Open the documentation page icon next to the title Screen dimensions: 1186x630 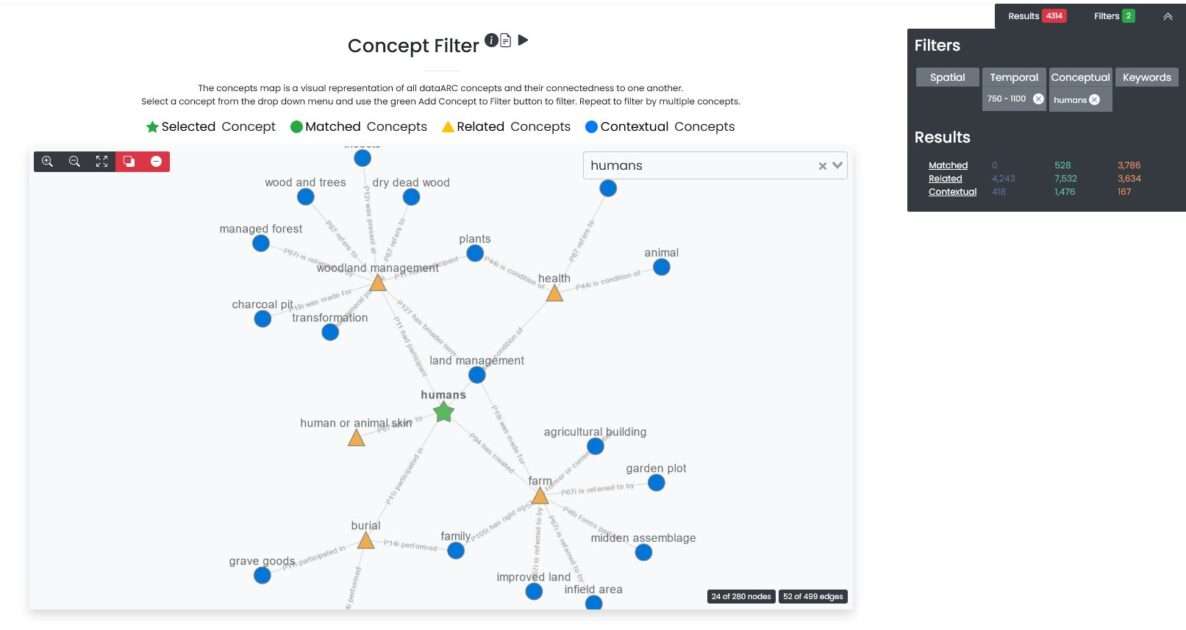(x=505, y=41)
